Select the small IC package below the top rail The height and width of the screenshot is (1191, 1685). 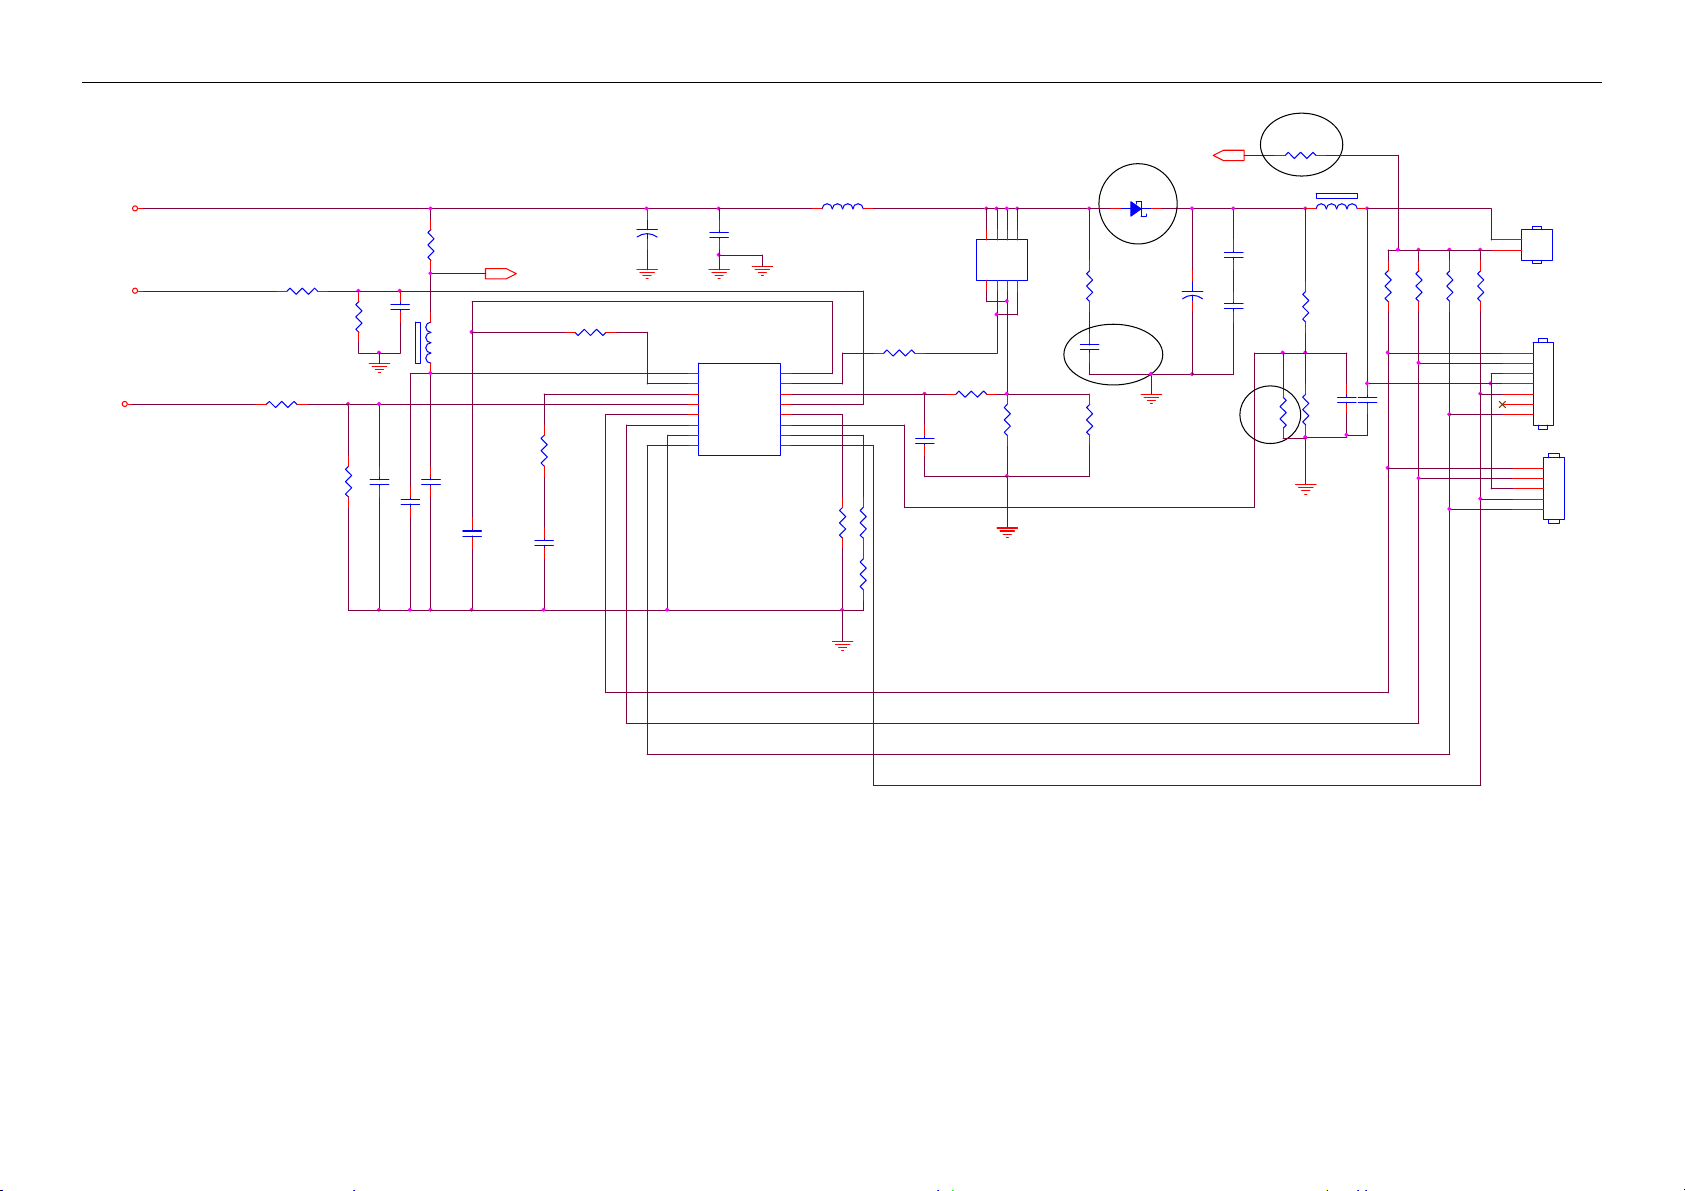[1001, 260]
